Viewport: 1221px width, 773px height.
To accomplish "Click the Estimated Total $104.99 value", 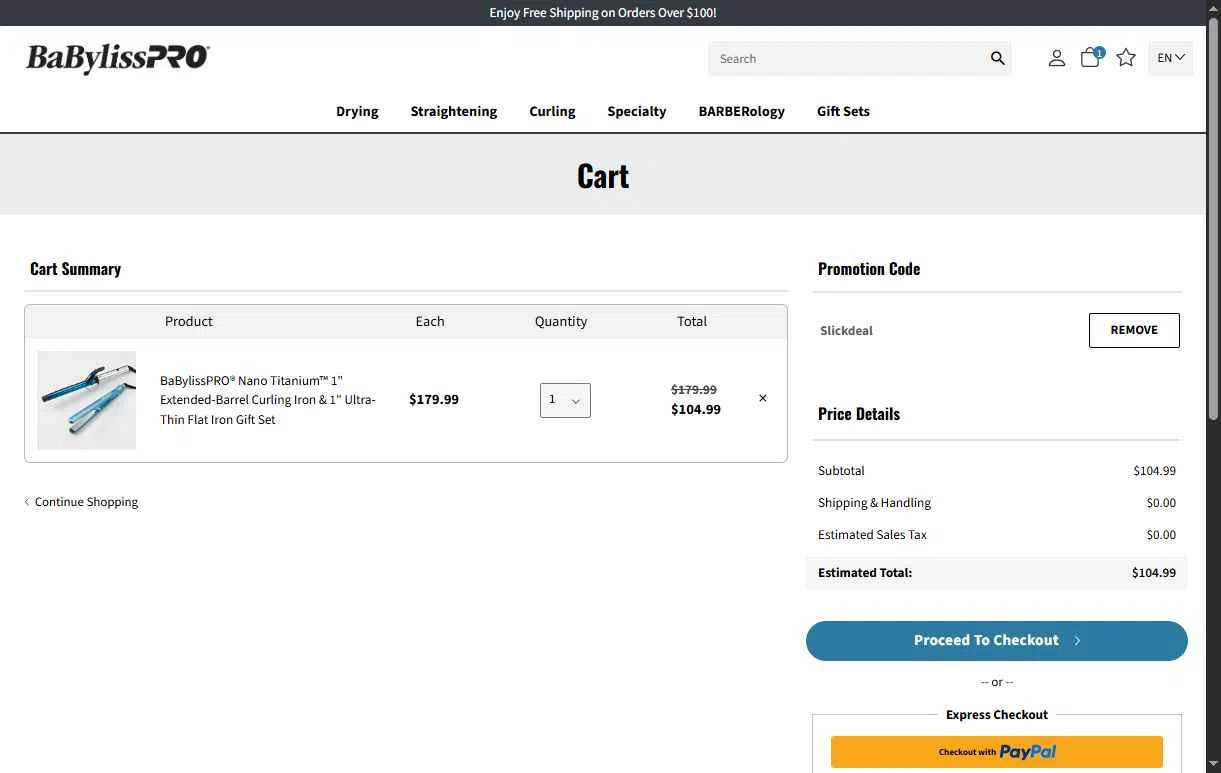I will click(1154, 573).
